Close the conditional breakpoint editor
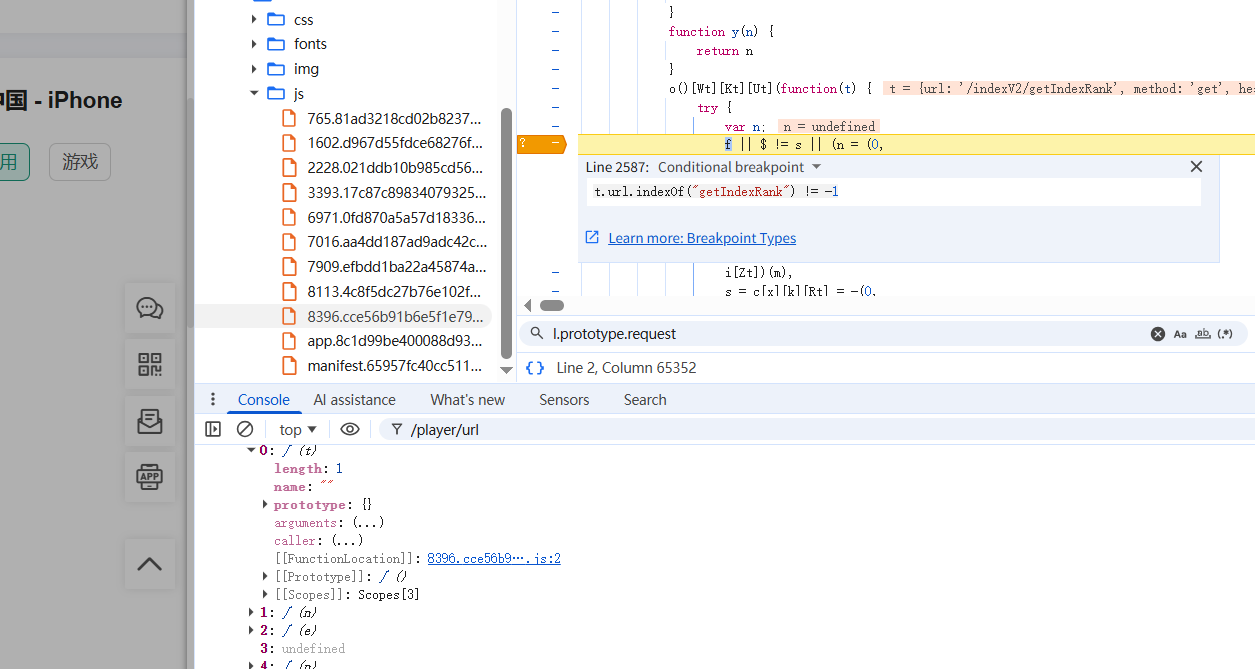Image resolution: width=1255 pixels, height=669 pixels. (1196, 166)
